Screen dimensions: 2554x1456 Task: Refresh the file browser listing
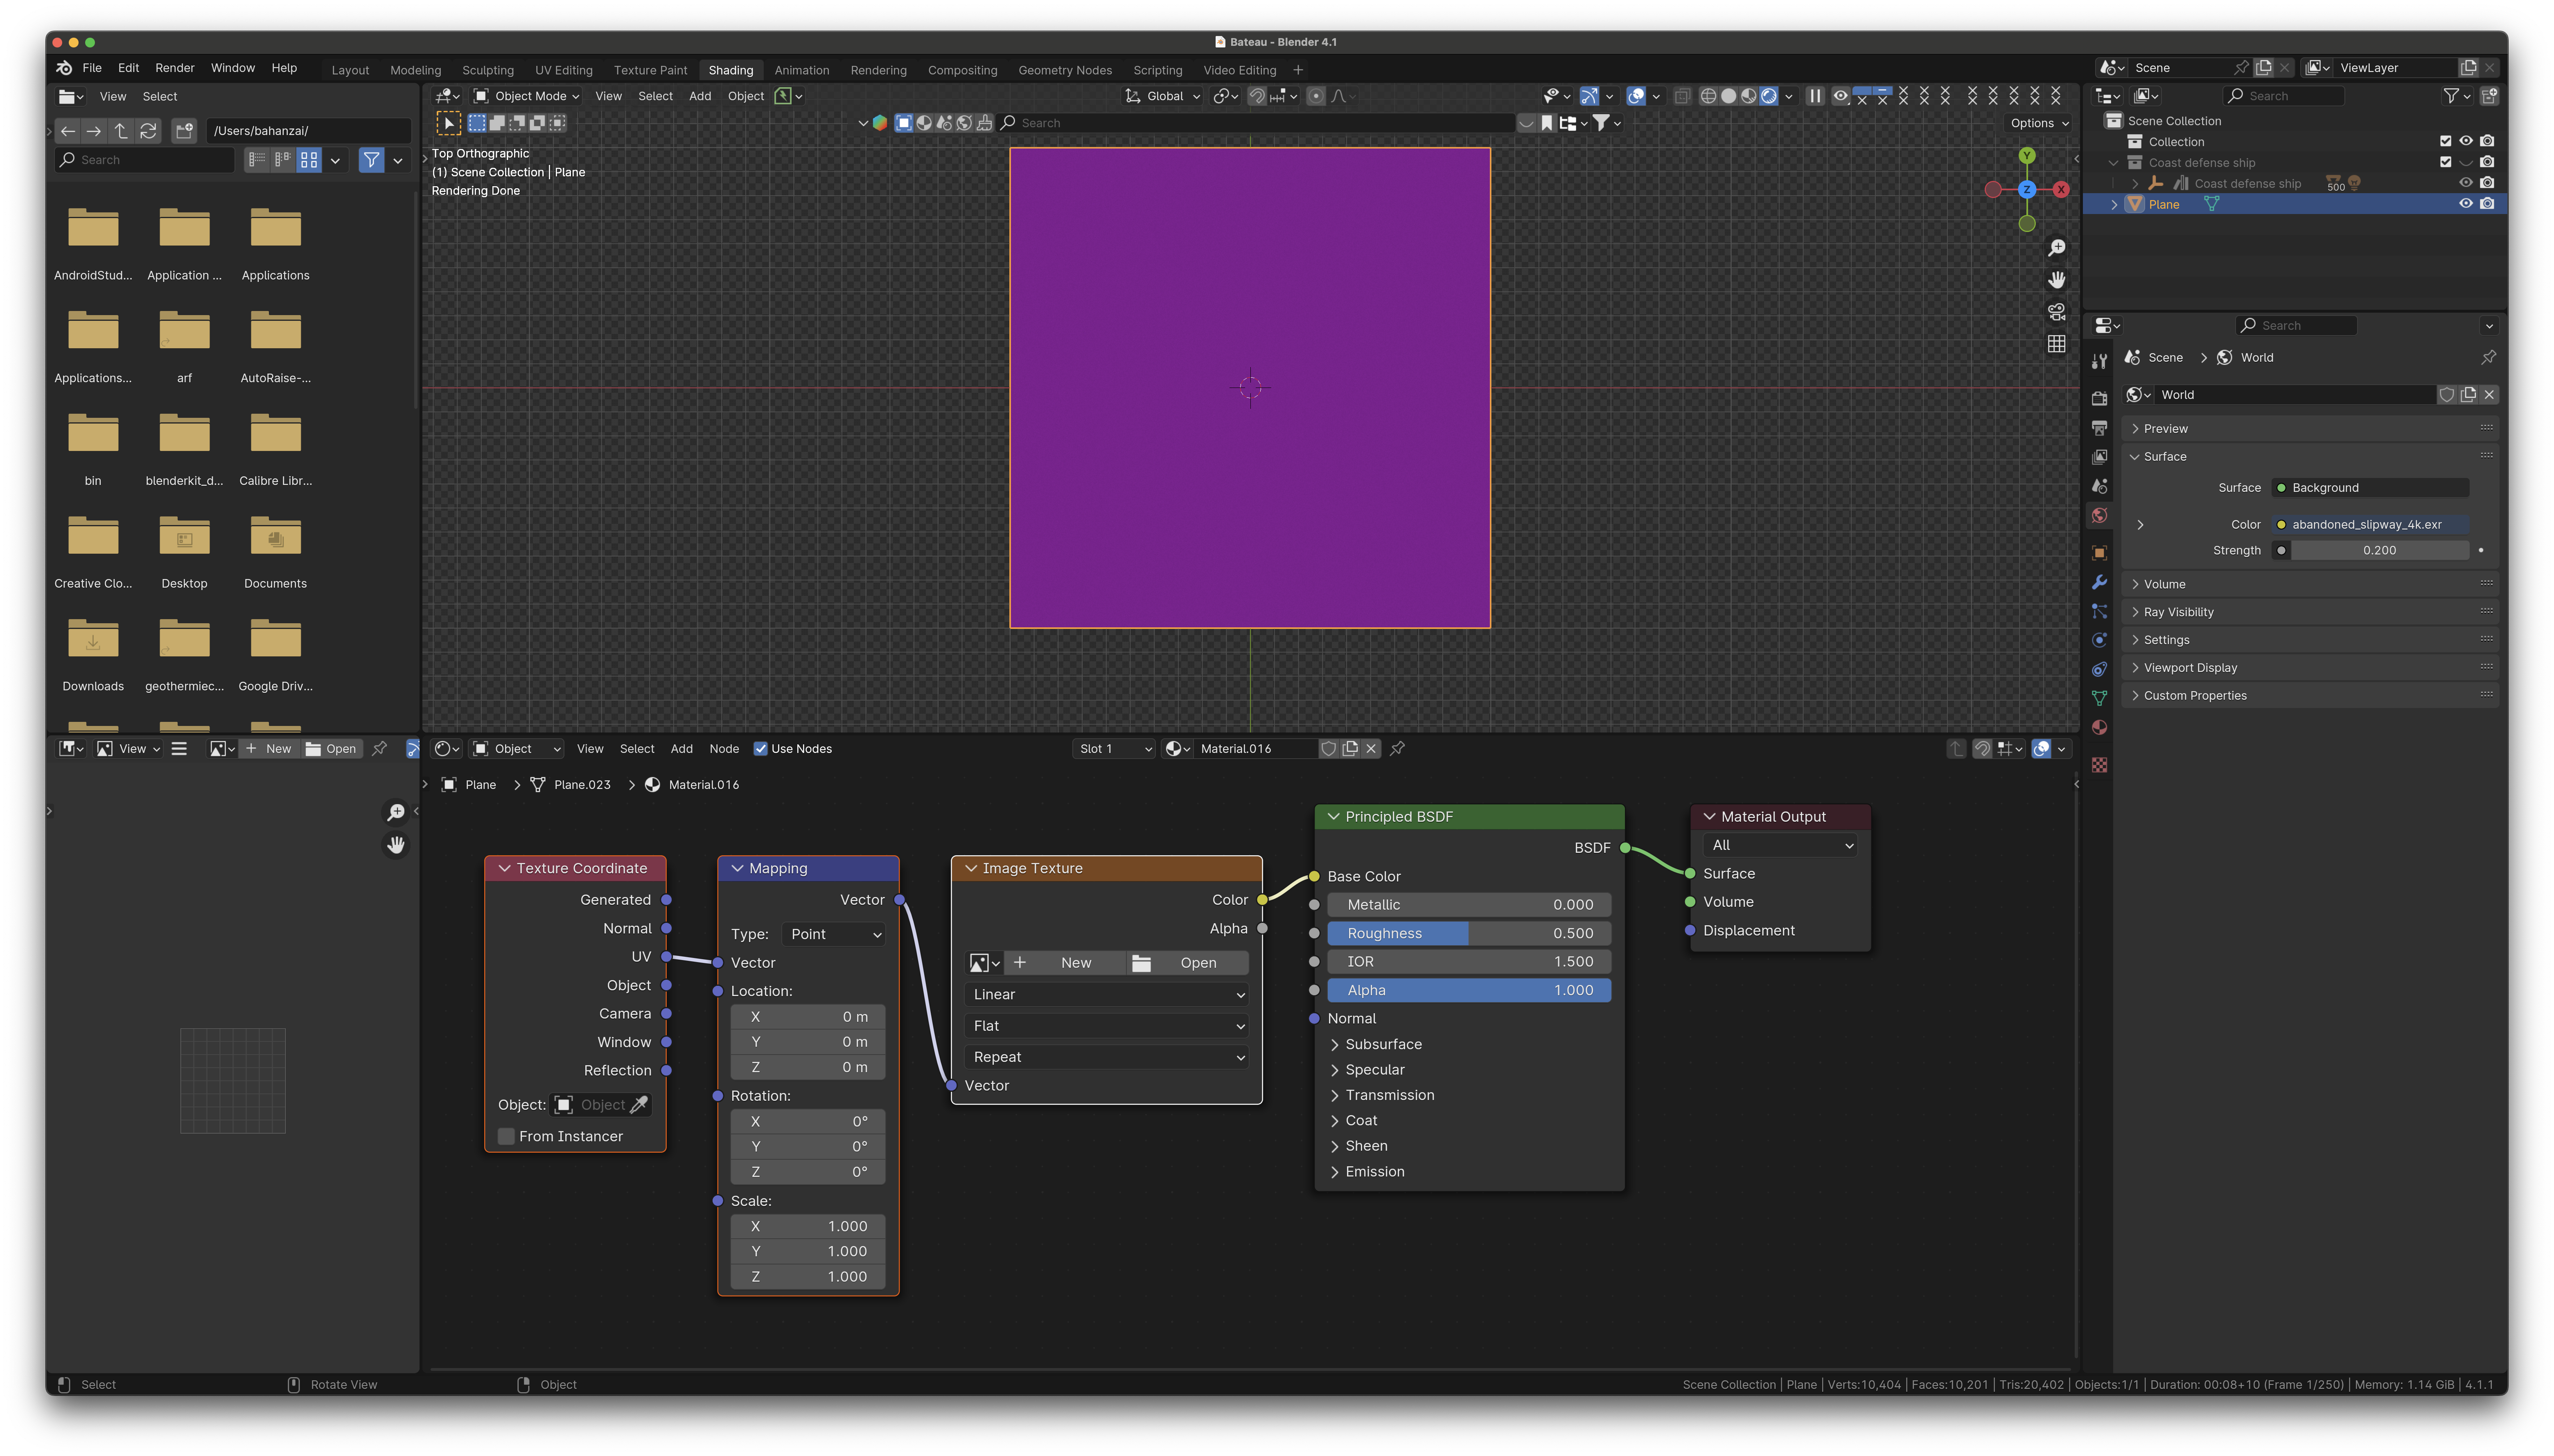[x=148, y=131]
